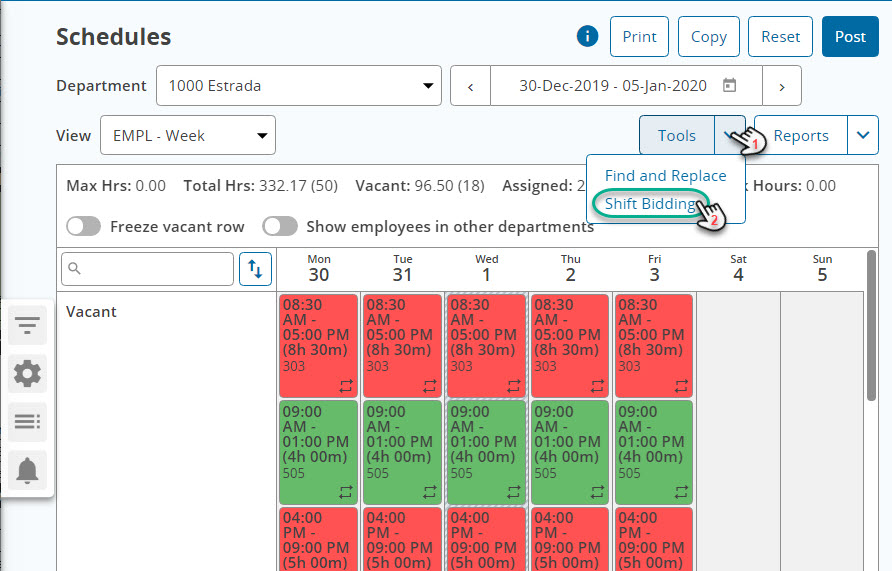Click repeat icon on Tuesday 08:30 AM shift
Image resolution: width=892 pixels, height=571 pixels.
tap(430, 386)
